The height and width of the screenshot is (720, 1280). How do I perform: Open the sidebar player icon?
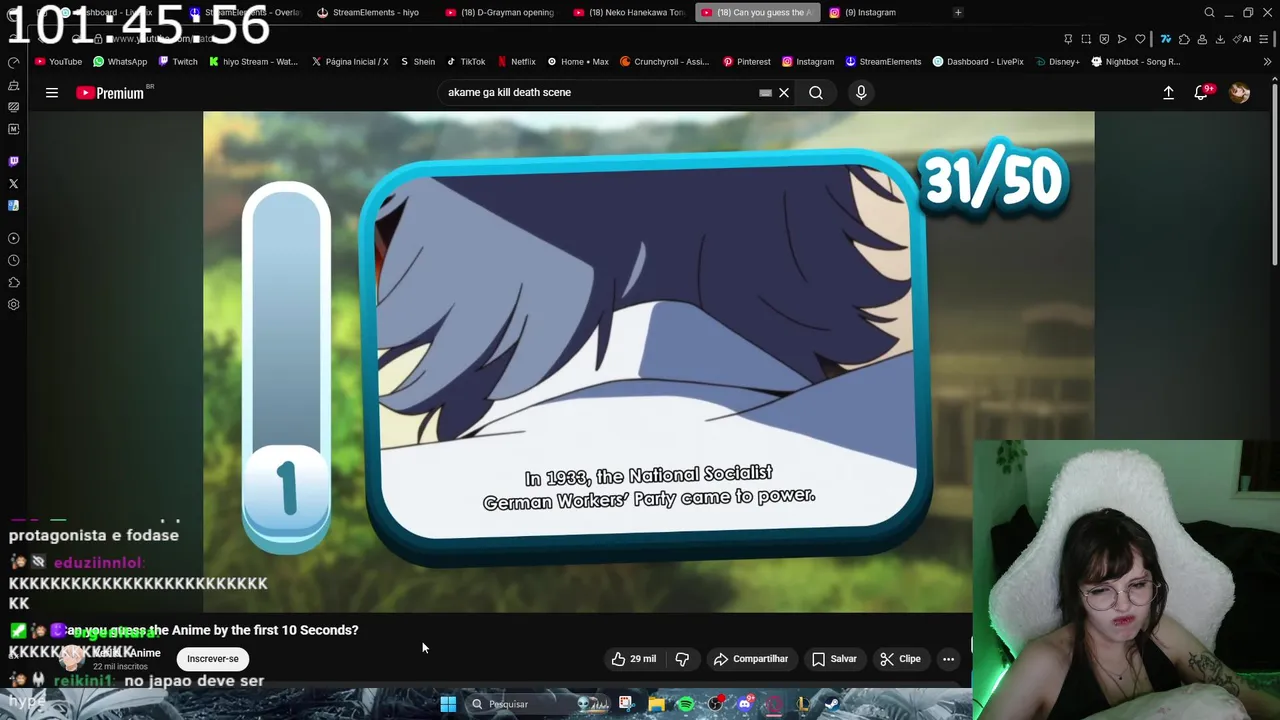click(13, 239)
